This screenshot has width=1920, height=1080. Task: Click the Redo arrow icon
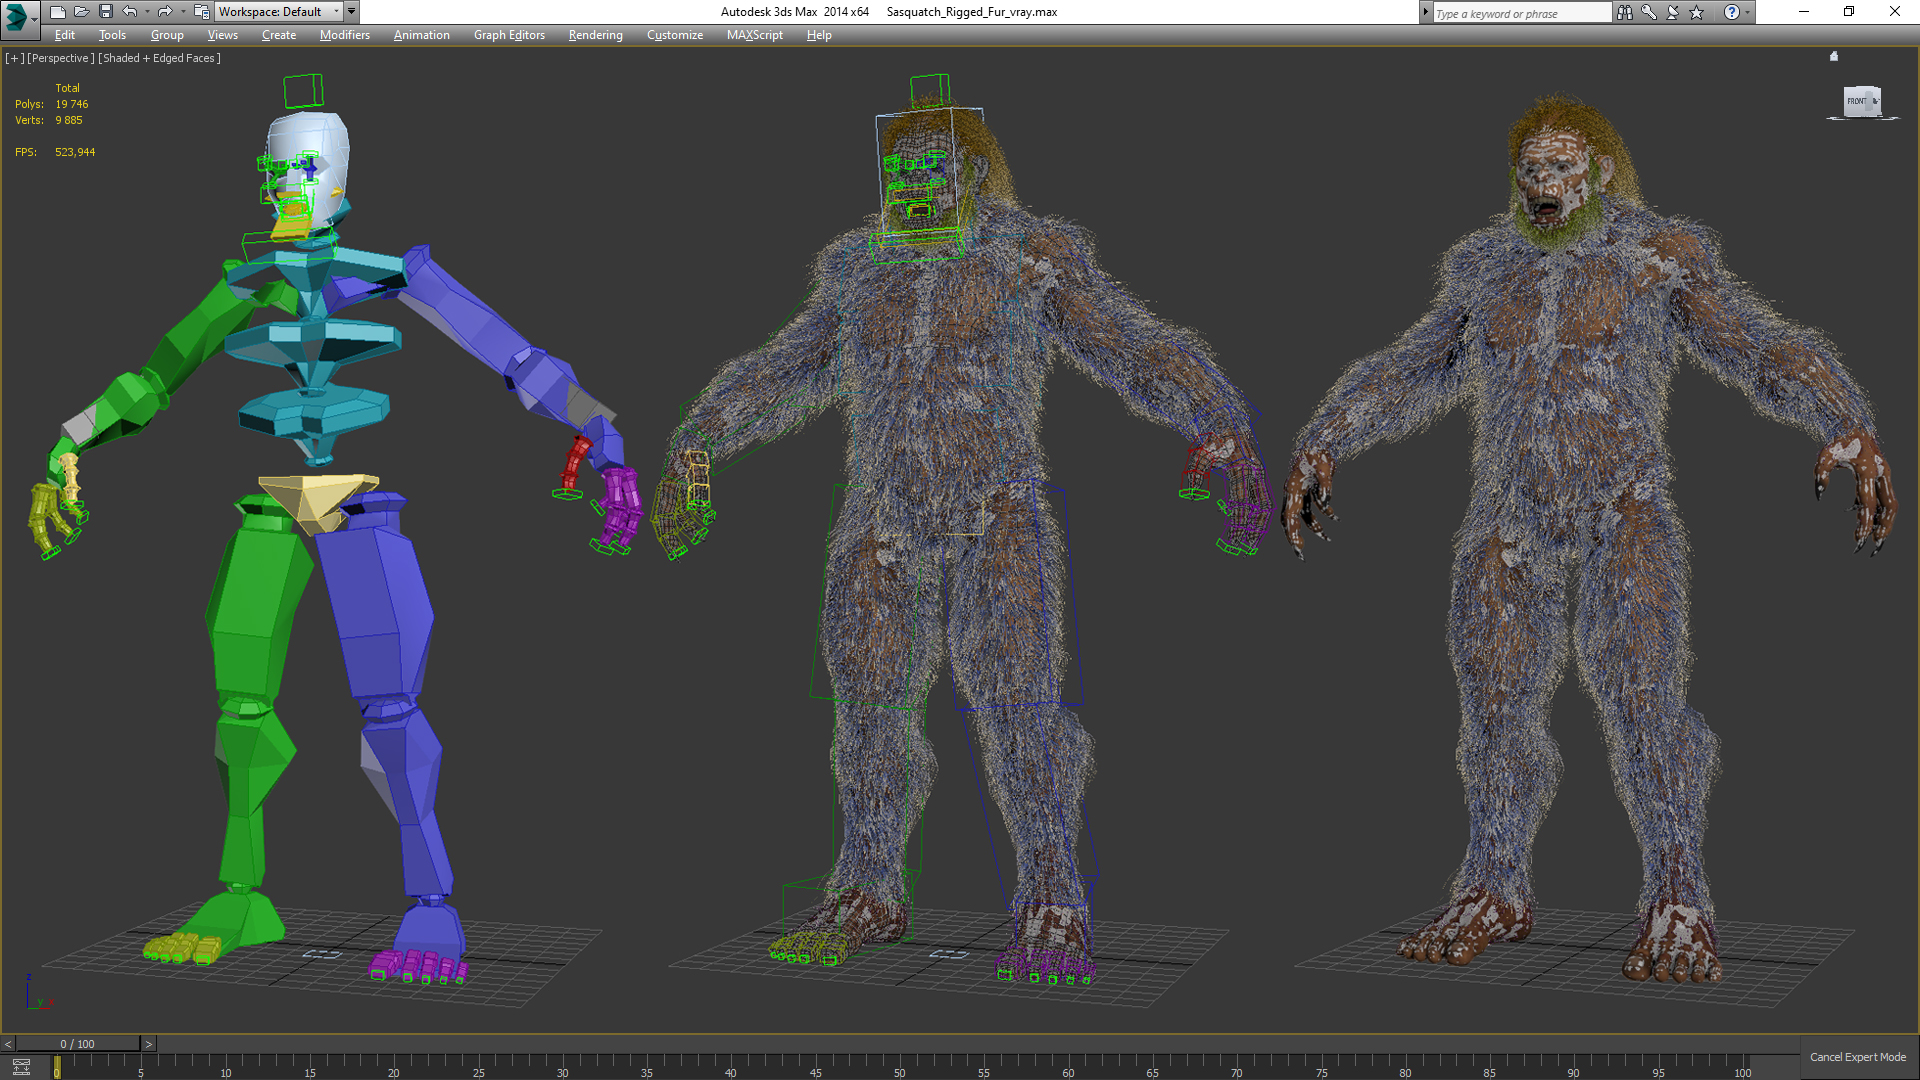tap(165, 12)
